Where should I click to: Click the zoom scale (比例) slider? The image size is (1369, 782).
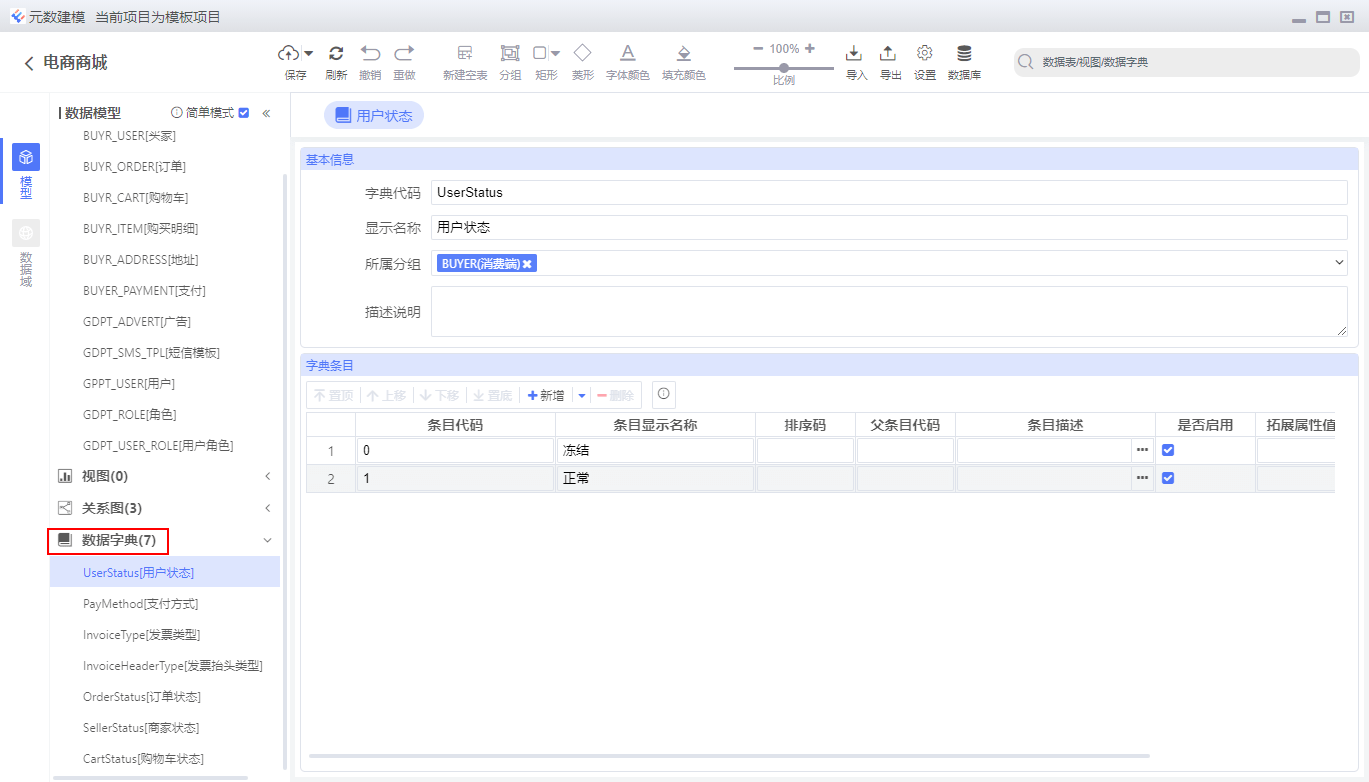[783, 68]
